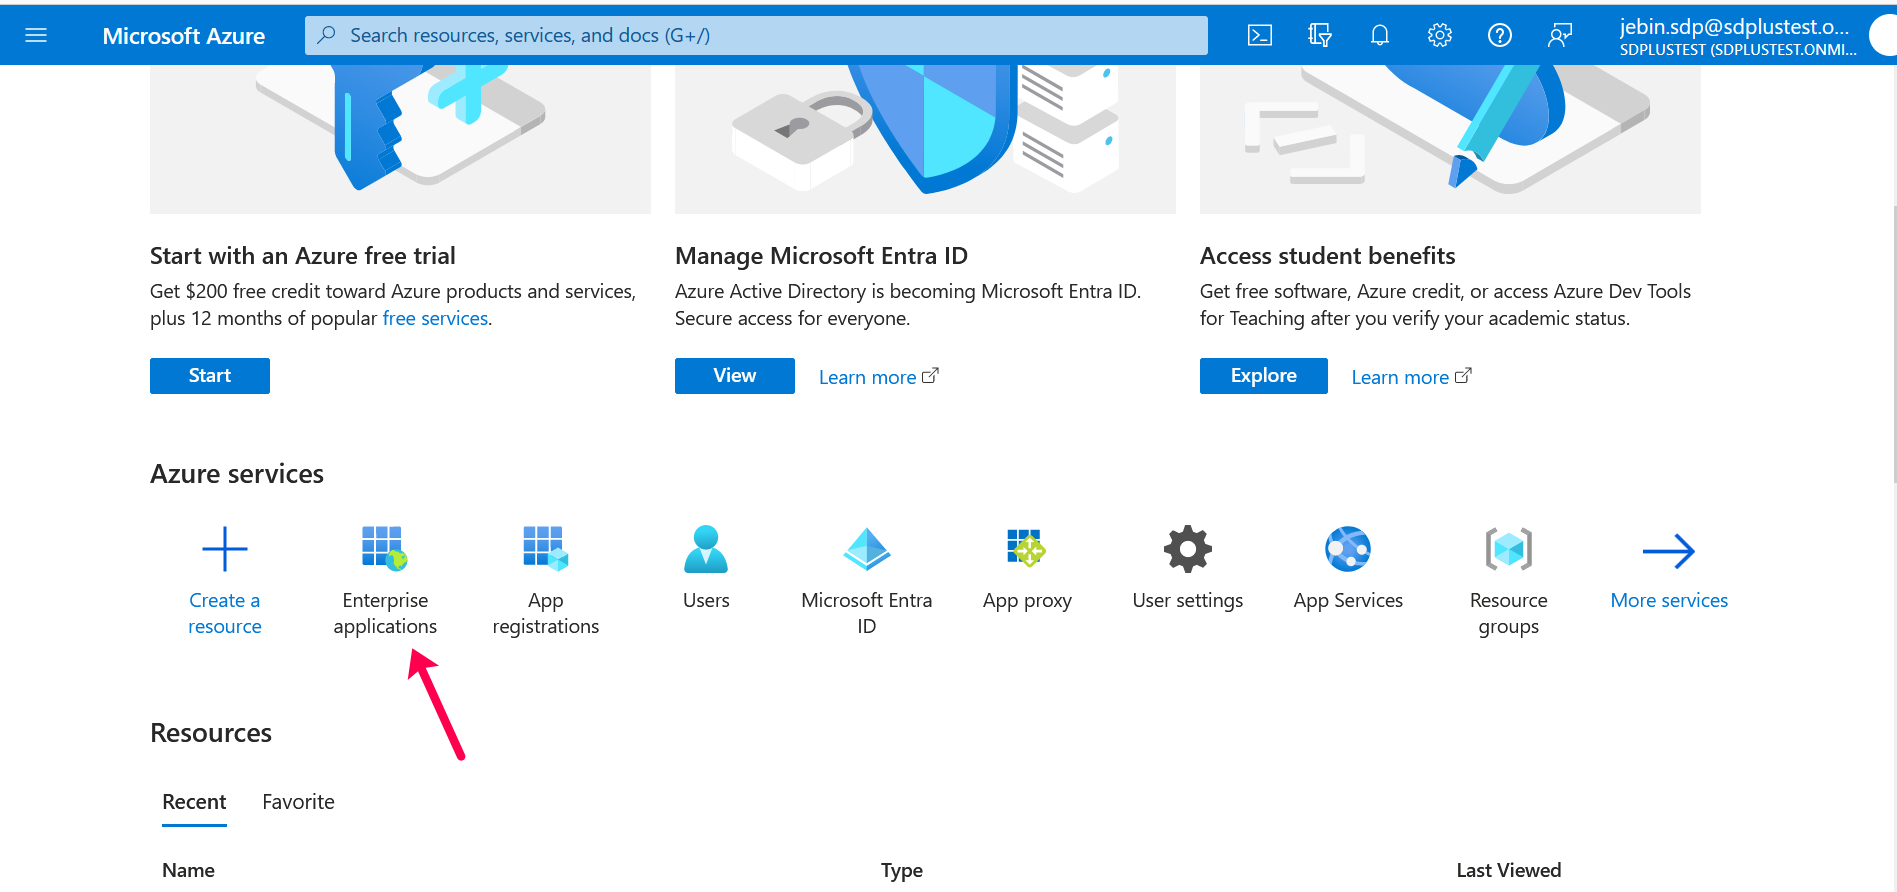Click View for Microsoft Entra ID
Image resolution: width=1897 pixels, height=892 pixels.
pos(735,376)
